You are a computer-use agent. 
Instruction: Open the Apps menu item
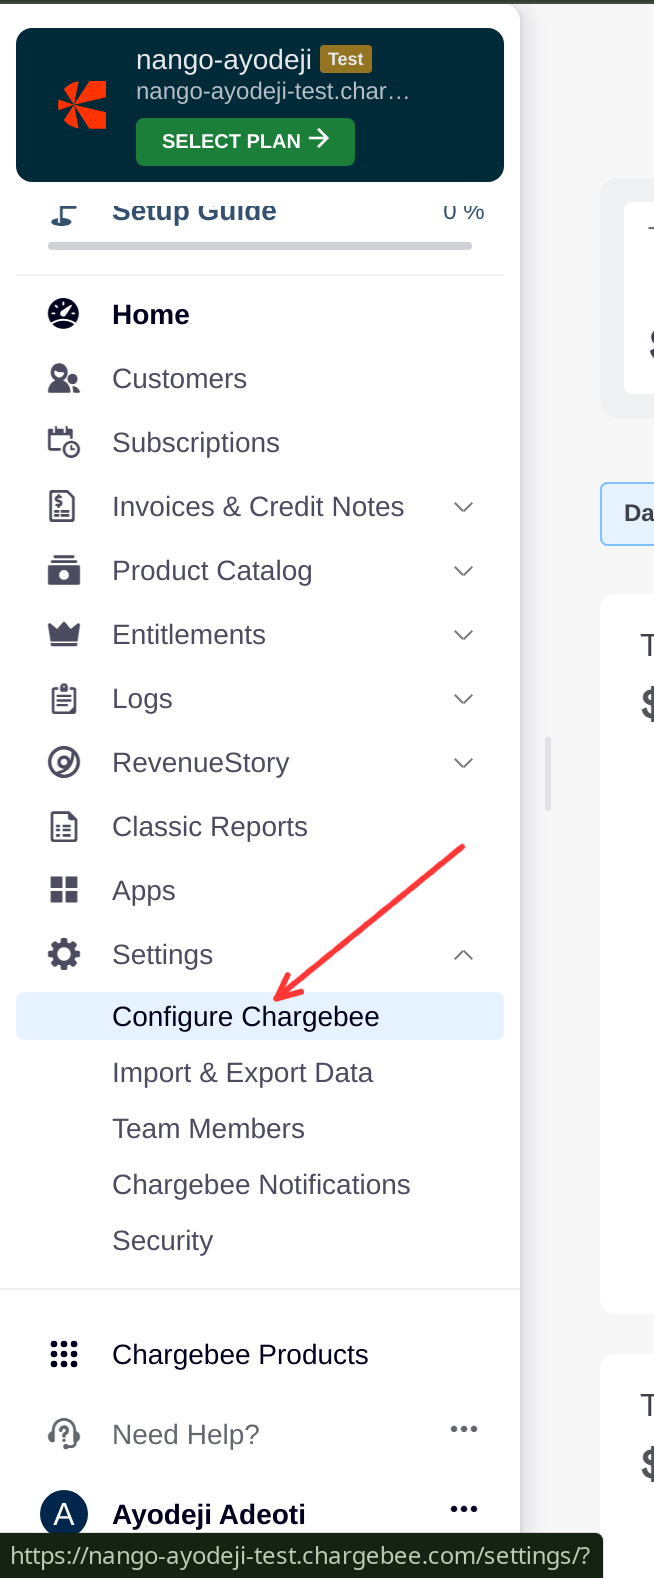point(260,890)
